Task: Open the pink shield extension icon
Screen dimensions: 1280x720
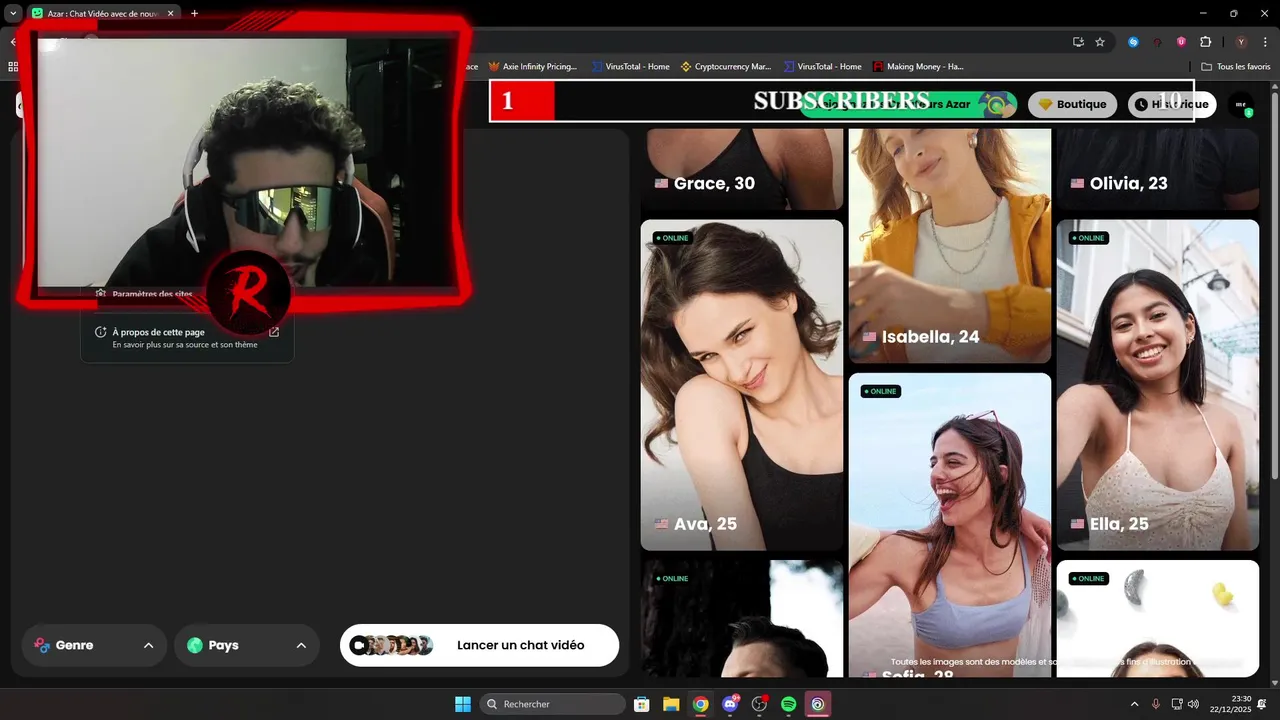Action: (1181, 42)
